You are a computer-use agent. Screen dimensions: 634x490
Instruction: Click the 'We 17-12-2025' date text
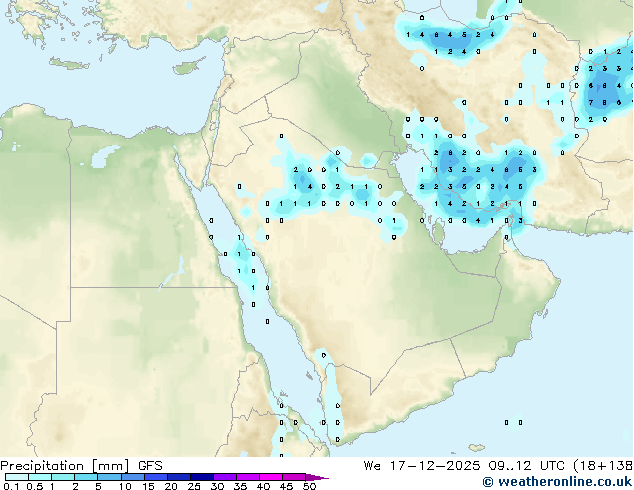(x=422, y=466)
